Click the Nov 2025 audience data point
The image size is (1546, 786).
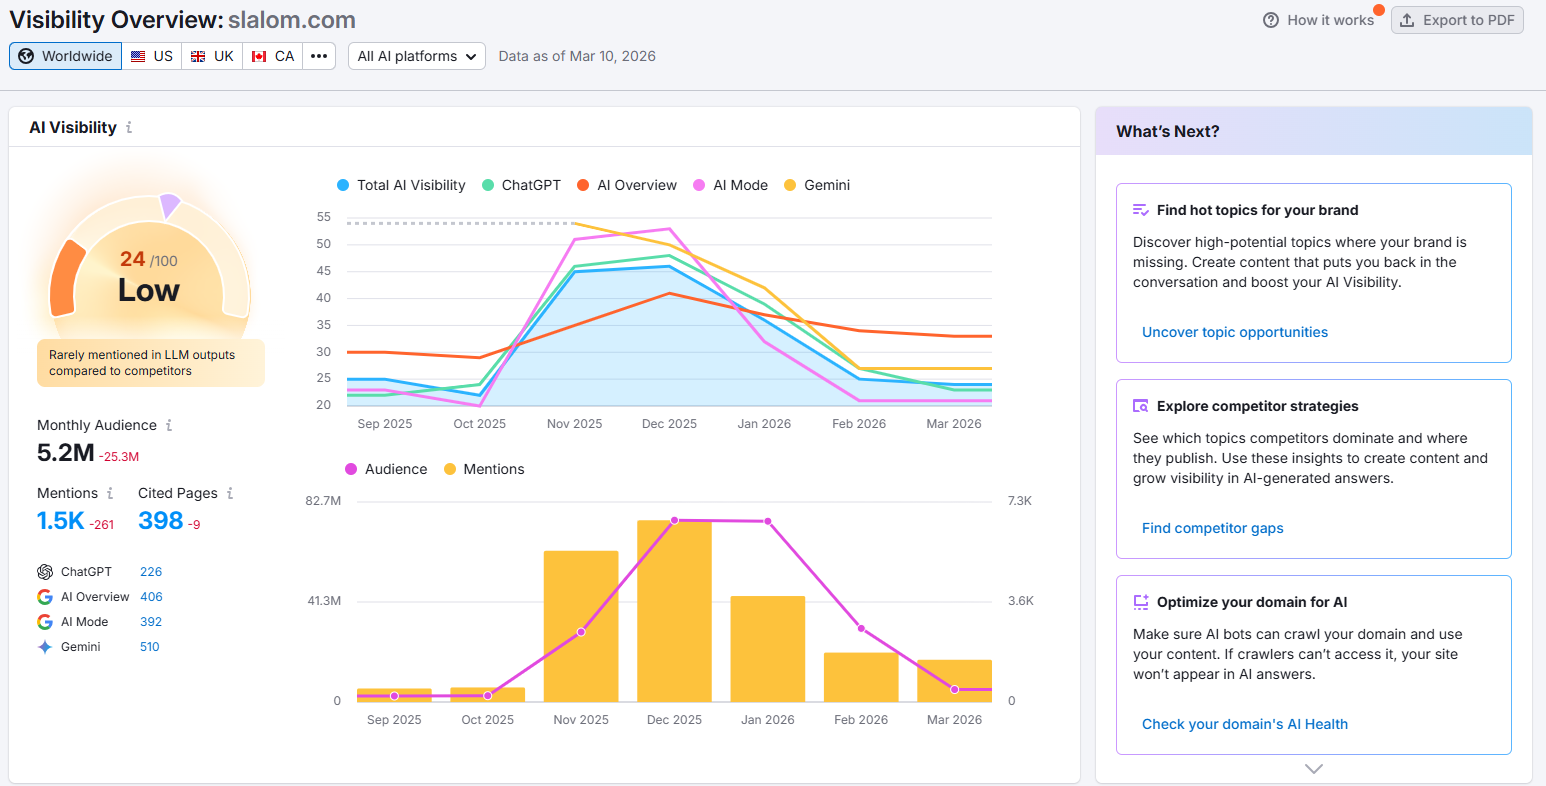[581, 632]
